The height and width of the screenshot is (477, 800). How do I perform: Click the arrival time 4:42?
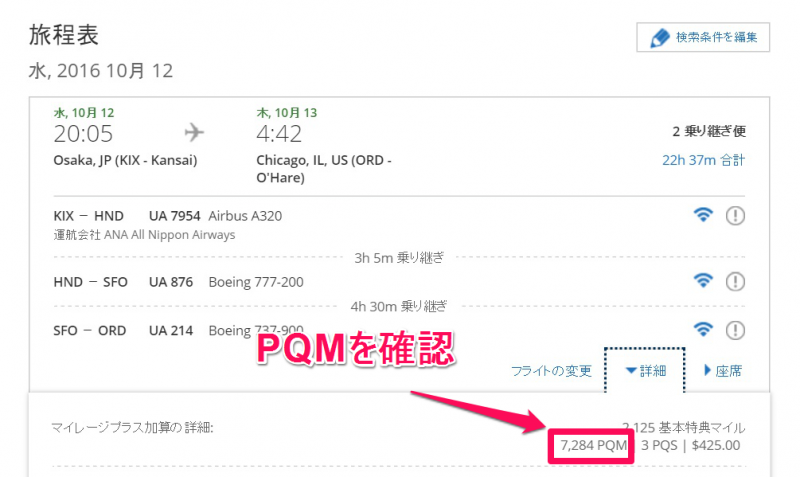point(279,134)
